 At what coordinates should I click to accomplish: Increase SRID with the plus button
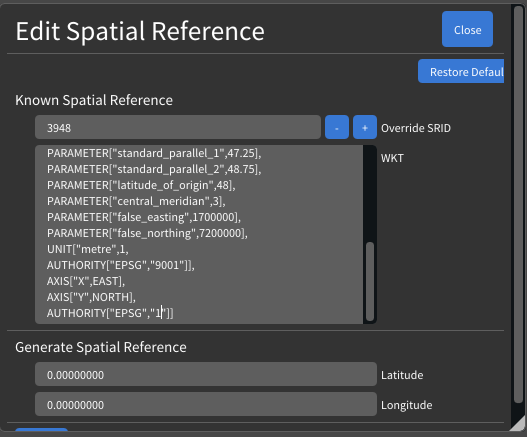coord(365,127)
